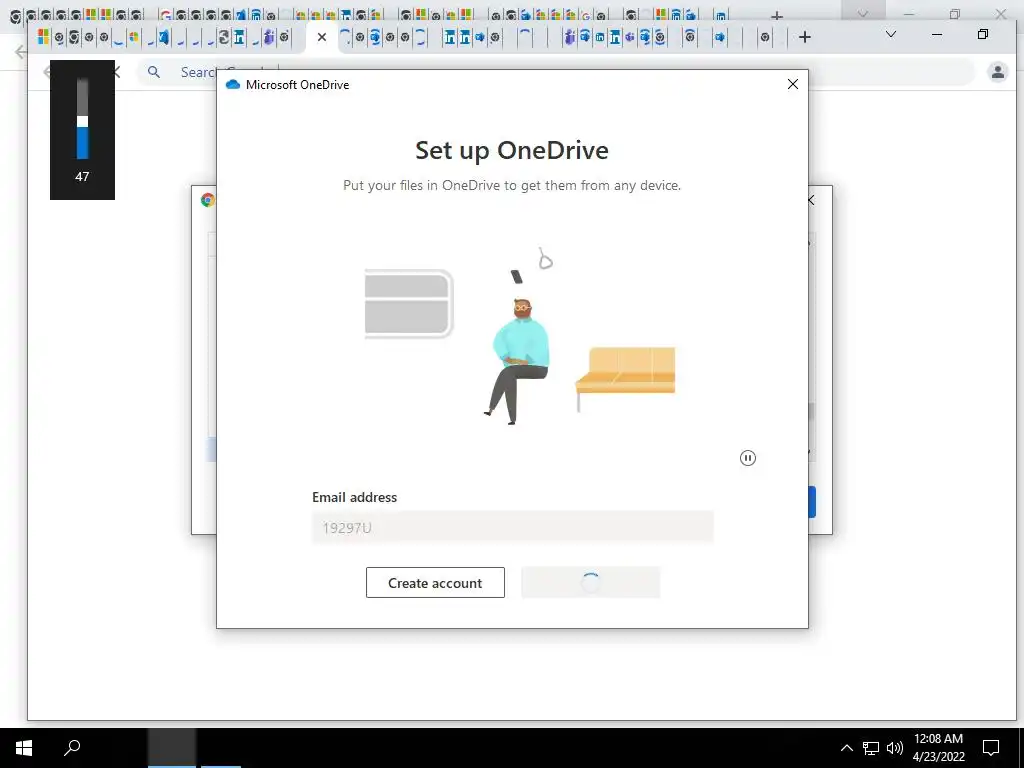Minimize the front browser window

click(x=936, y=34)
